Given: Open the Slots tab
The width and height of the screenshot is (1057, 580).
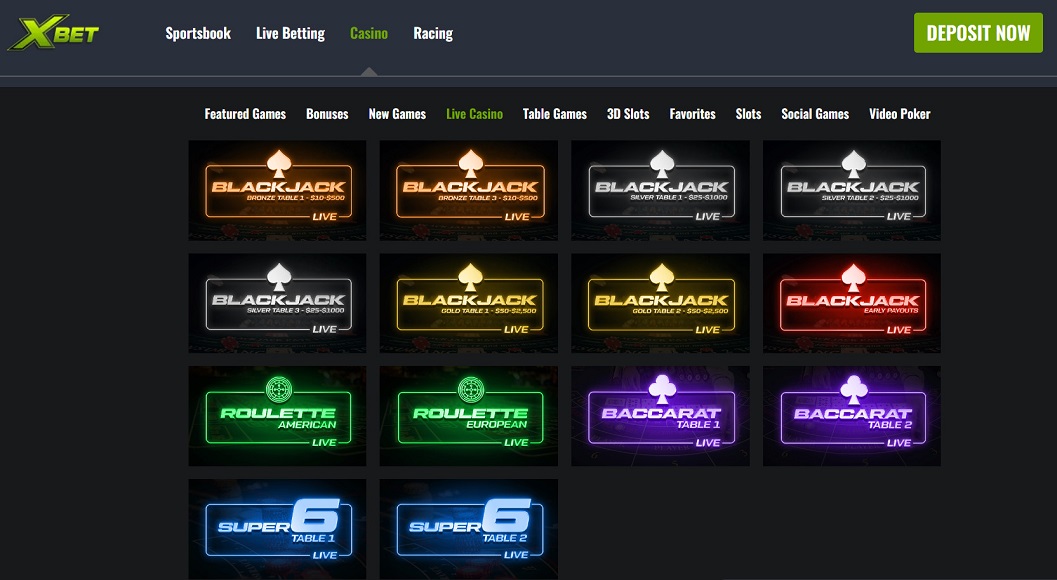Looking at the screenshot, I should (748, 114).
